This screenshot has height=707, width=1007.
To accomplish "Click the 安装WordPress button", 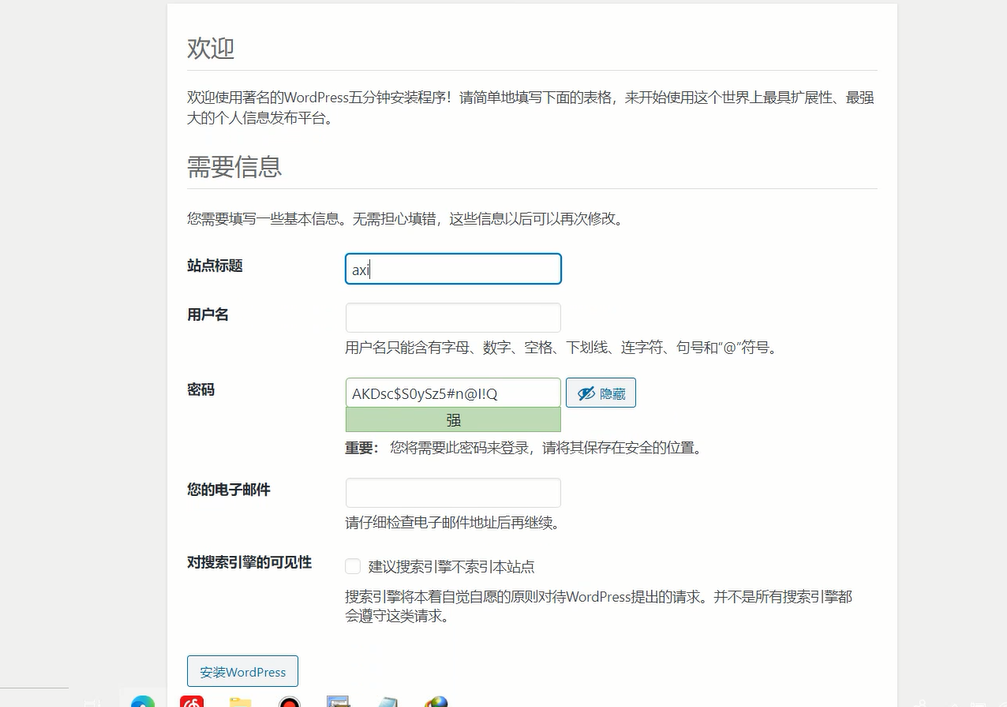I will pyautogui.click(x=242, y=671).
